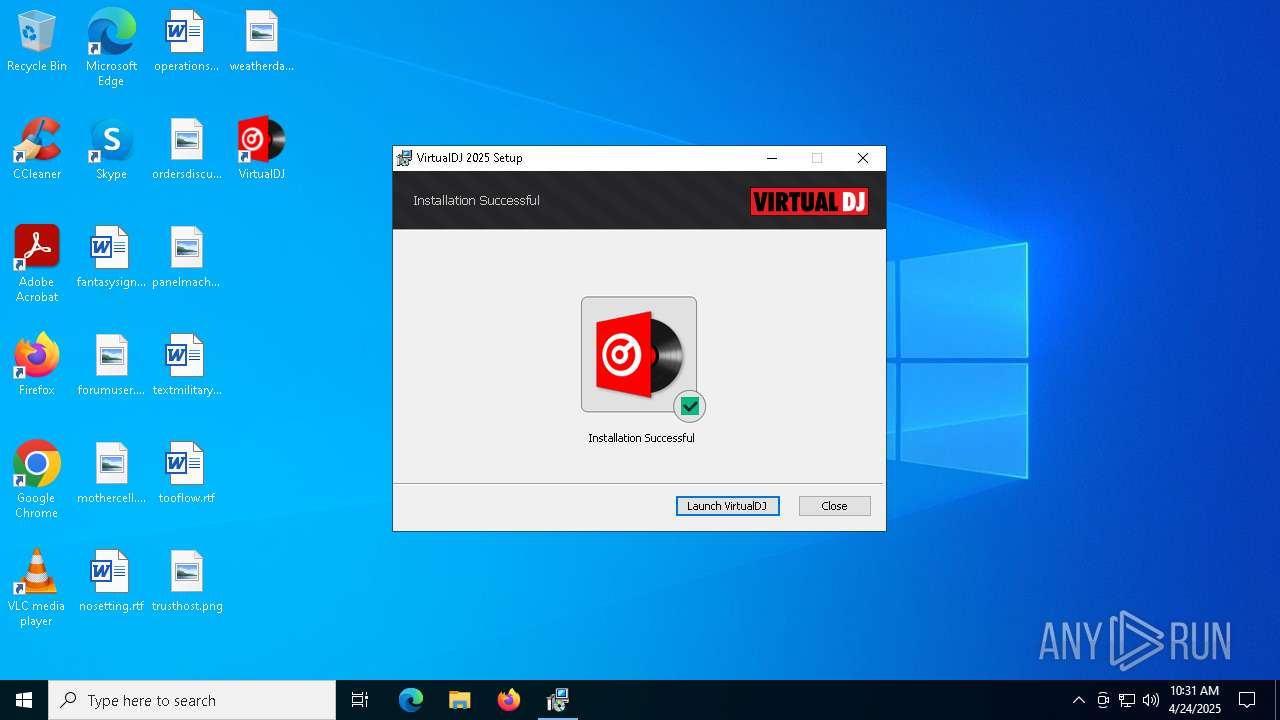Select the Firefox desktop shortcut
This screenshot has height=720, width=1280.
coord(37,366)
